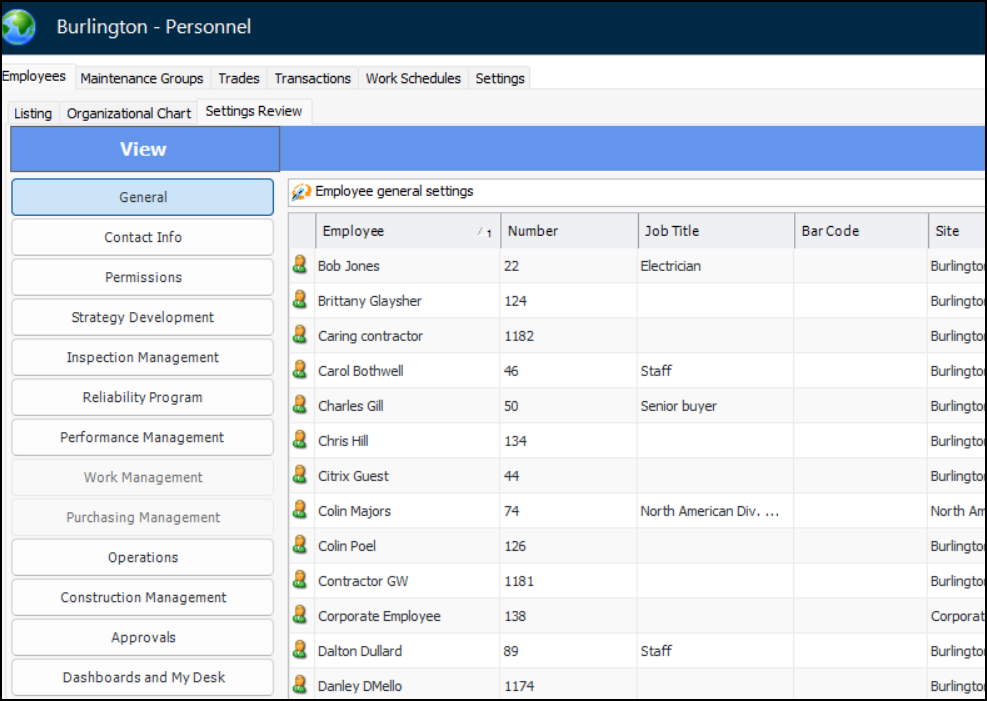The width and height of the screenshot is (987, 701).
Task: Click the icon beside Dalton Dullard
Action: (299, 651)
